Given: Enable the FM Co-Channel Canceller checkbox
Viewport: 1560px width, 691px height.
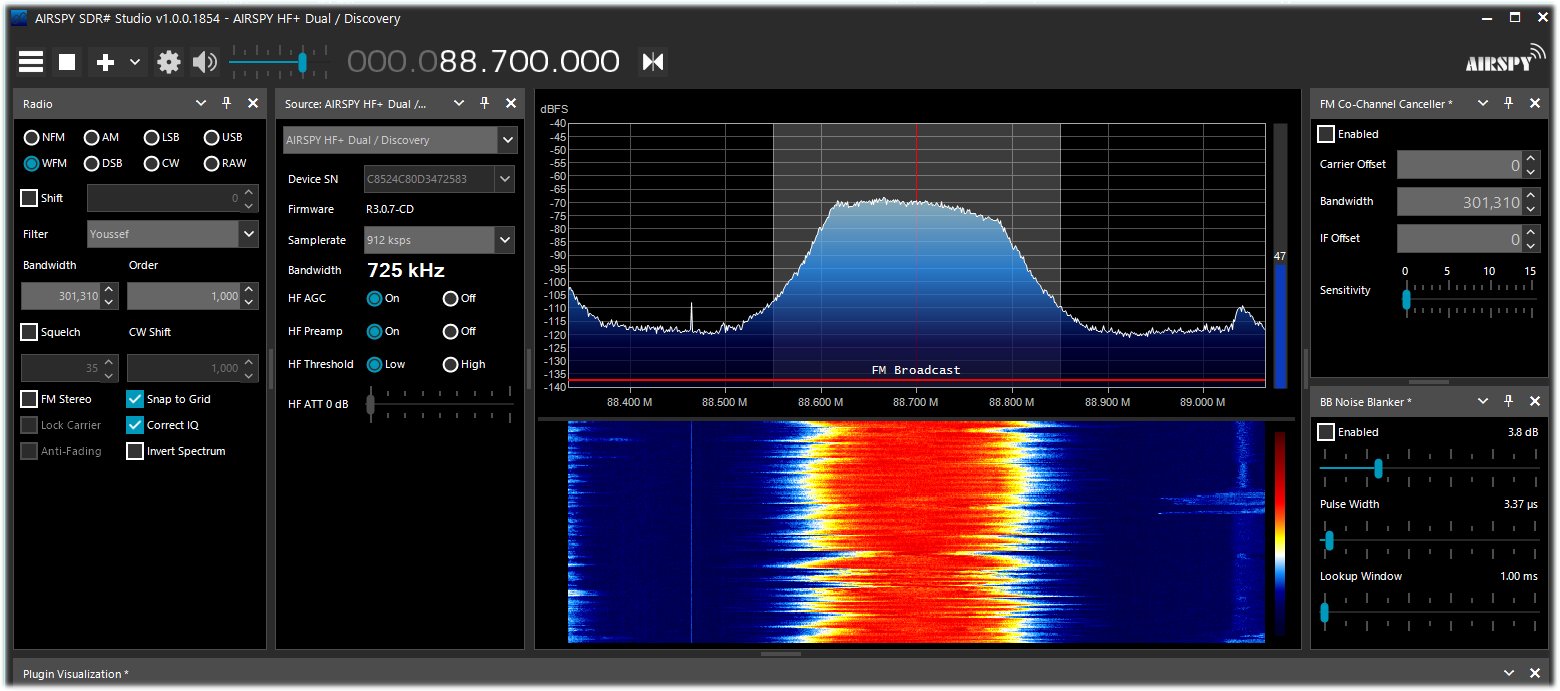Looking at the screenshot, I should 1326,134.
